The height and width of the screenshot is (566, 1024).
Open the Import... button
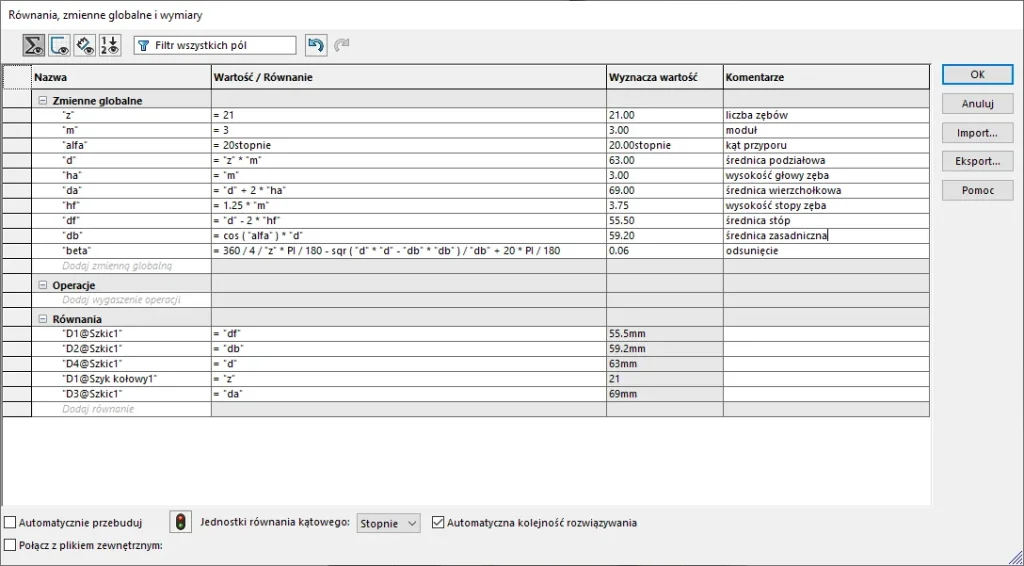click(x=977, y=133)
